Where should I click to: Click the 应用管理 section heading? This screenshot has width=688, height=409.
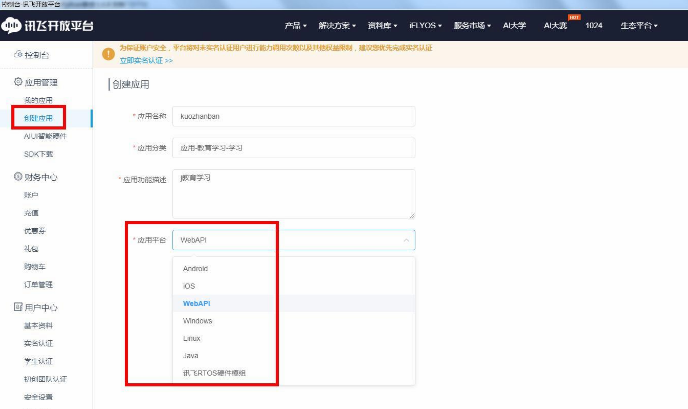pos(41,82)
